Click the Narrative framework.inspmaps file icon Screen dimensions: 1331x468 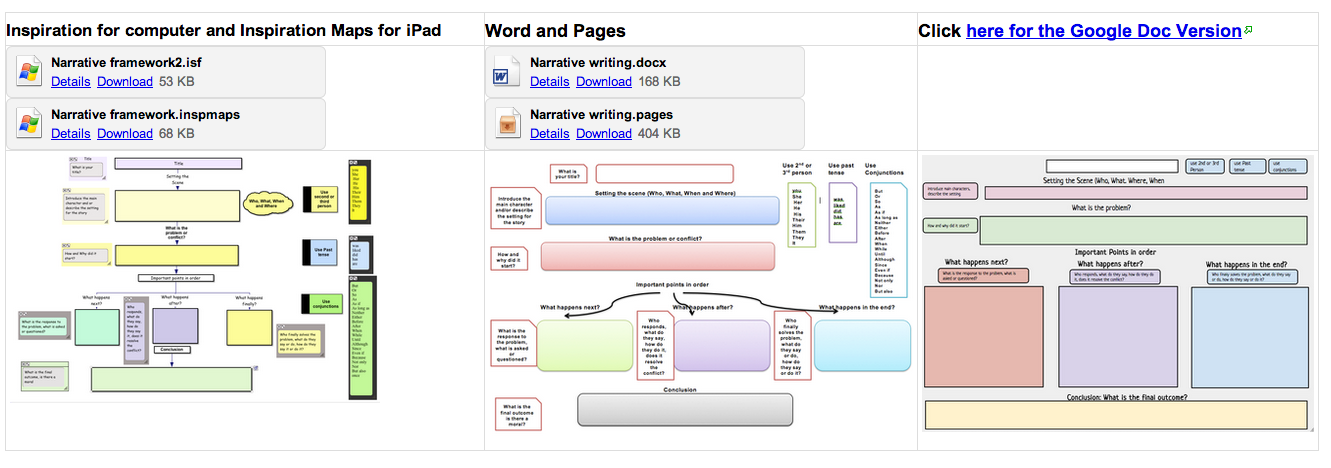(28, 124)
